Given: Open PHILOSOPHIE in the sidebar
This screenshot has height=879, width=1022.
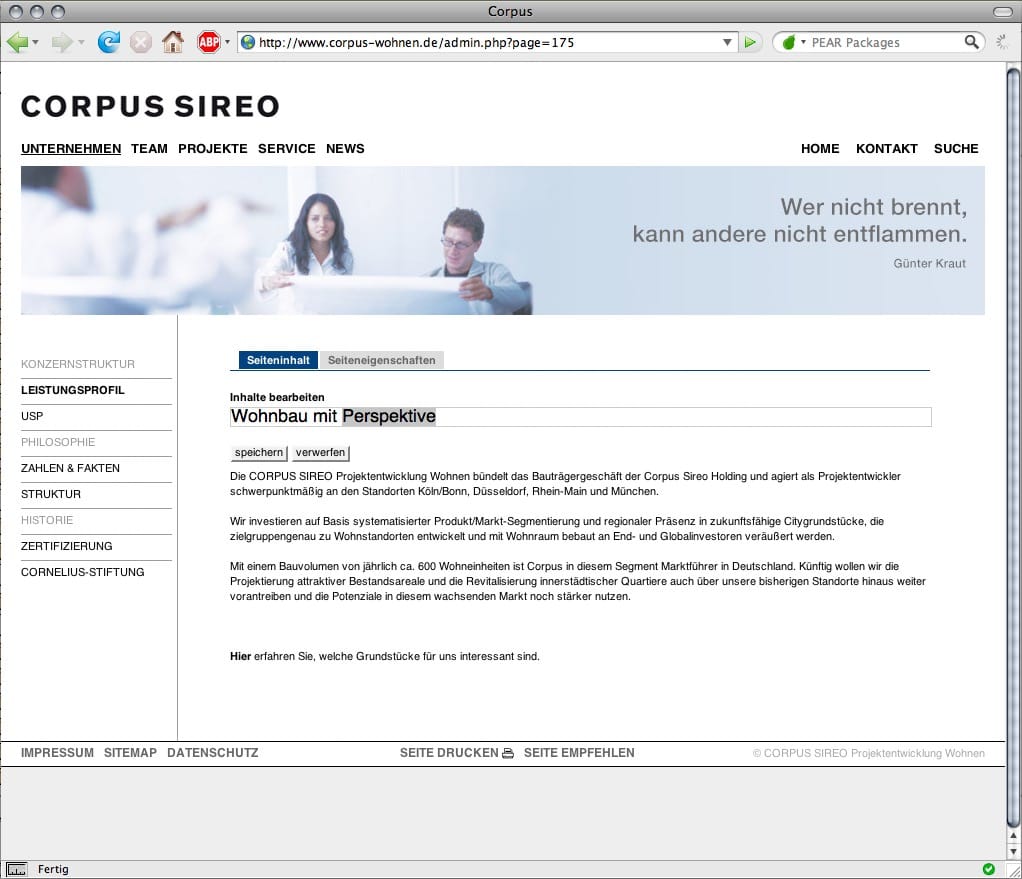Looking at the screenshot, I should tap(58, 442).
